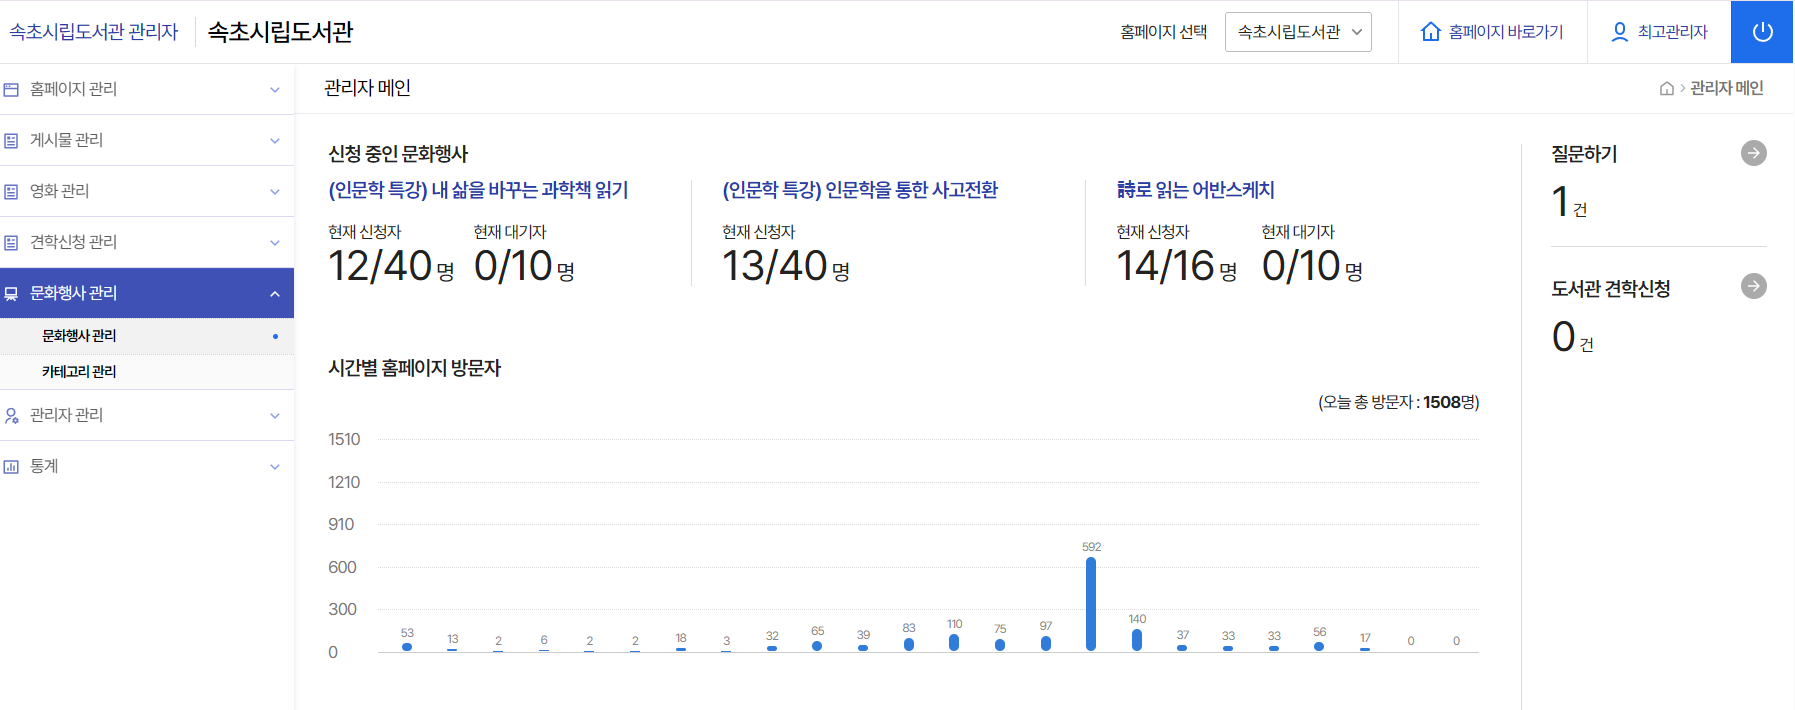Open the 영화 관리 menu label
The height and width of the screenshot is (710, 1795).
59,191
